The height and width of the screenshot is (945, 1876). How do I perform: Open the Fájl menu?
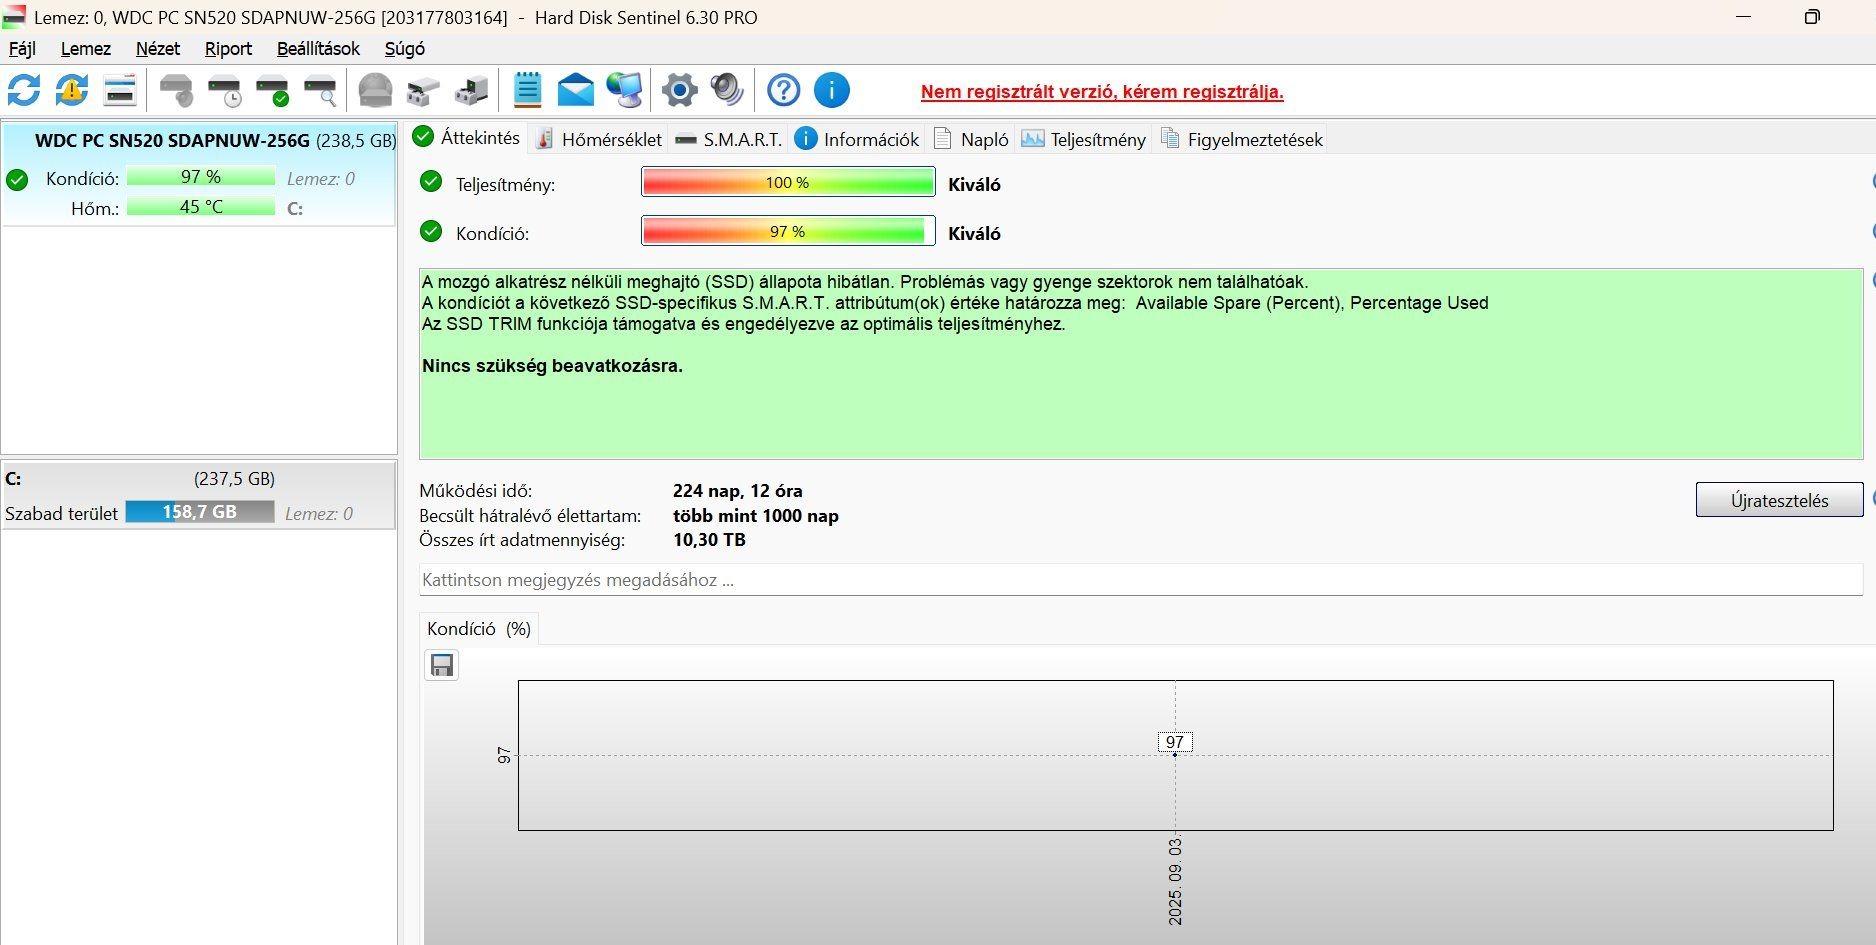pos(22,48)
